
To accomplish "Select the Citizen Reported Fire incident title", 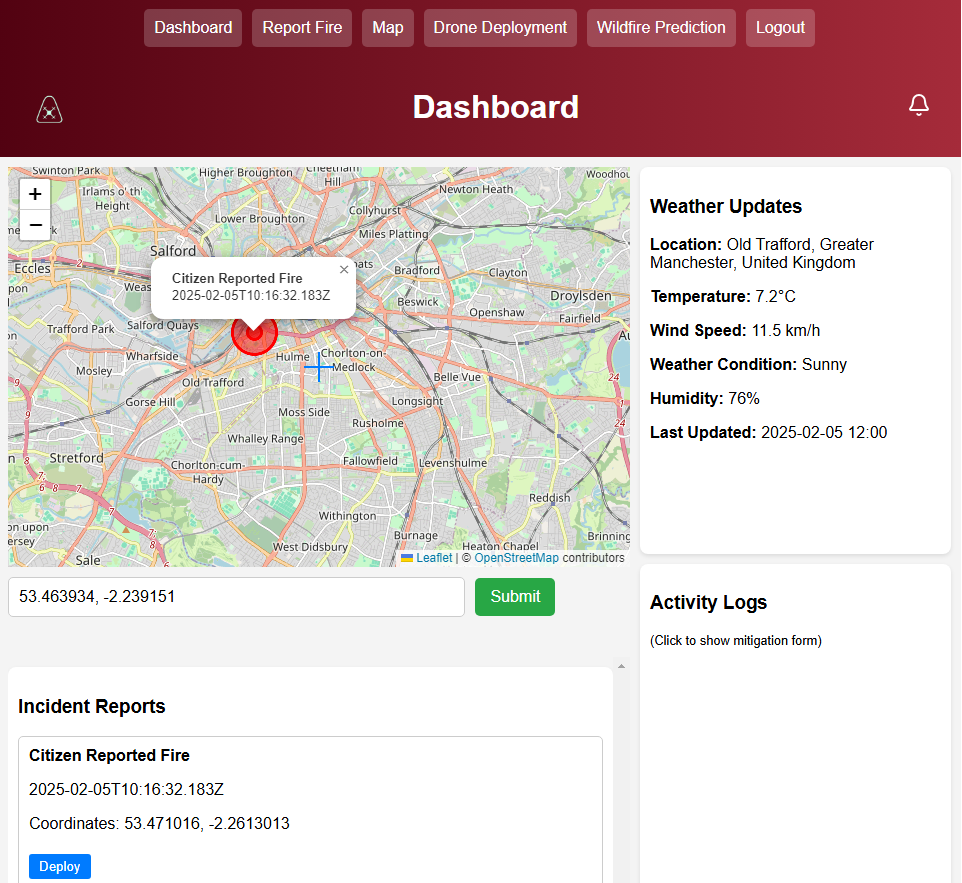I will (x=109, y=755).
